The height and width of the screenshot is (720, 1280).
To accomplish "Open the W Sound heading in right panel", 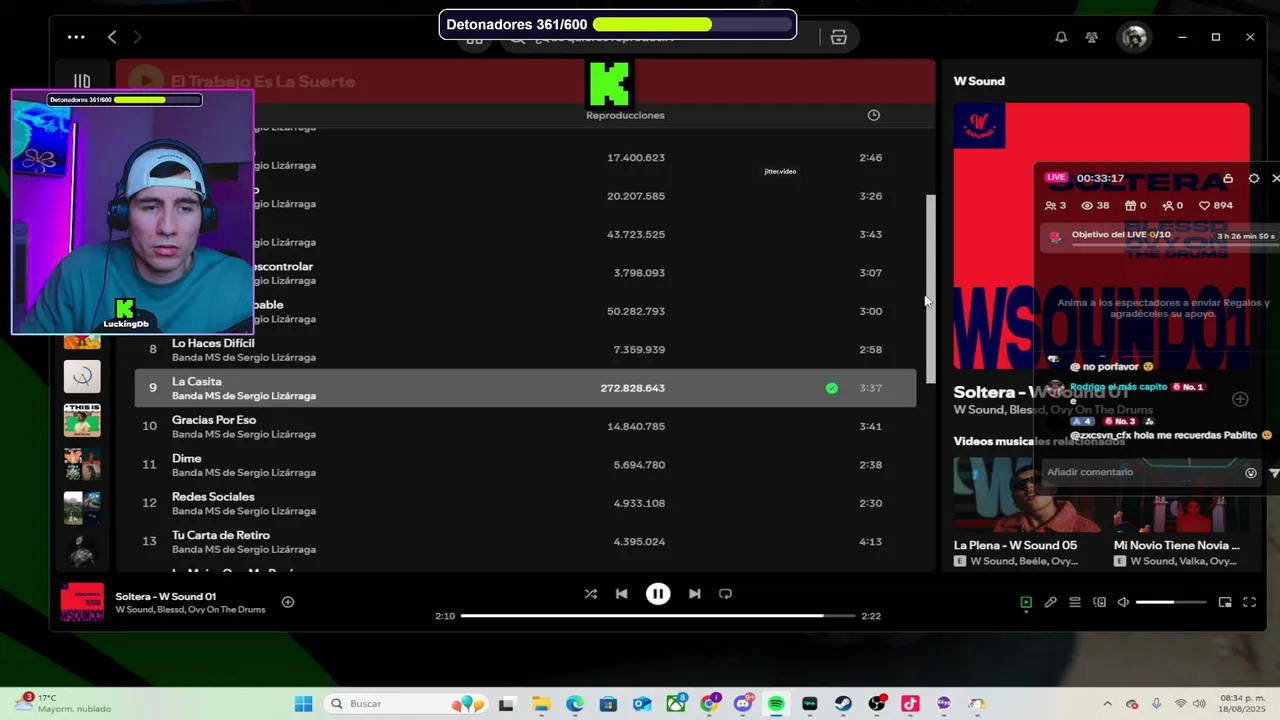I will 979,81.
